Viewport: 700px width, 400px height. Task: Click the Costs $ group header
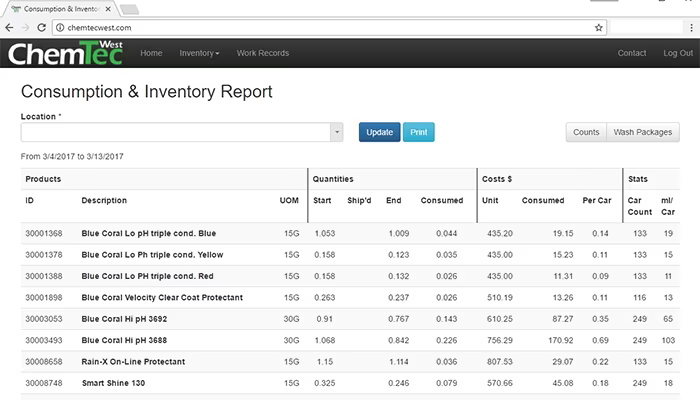[x=497, y=179]
